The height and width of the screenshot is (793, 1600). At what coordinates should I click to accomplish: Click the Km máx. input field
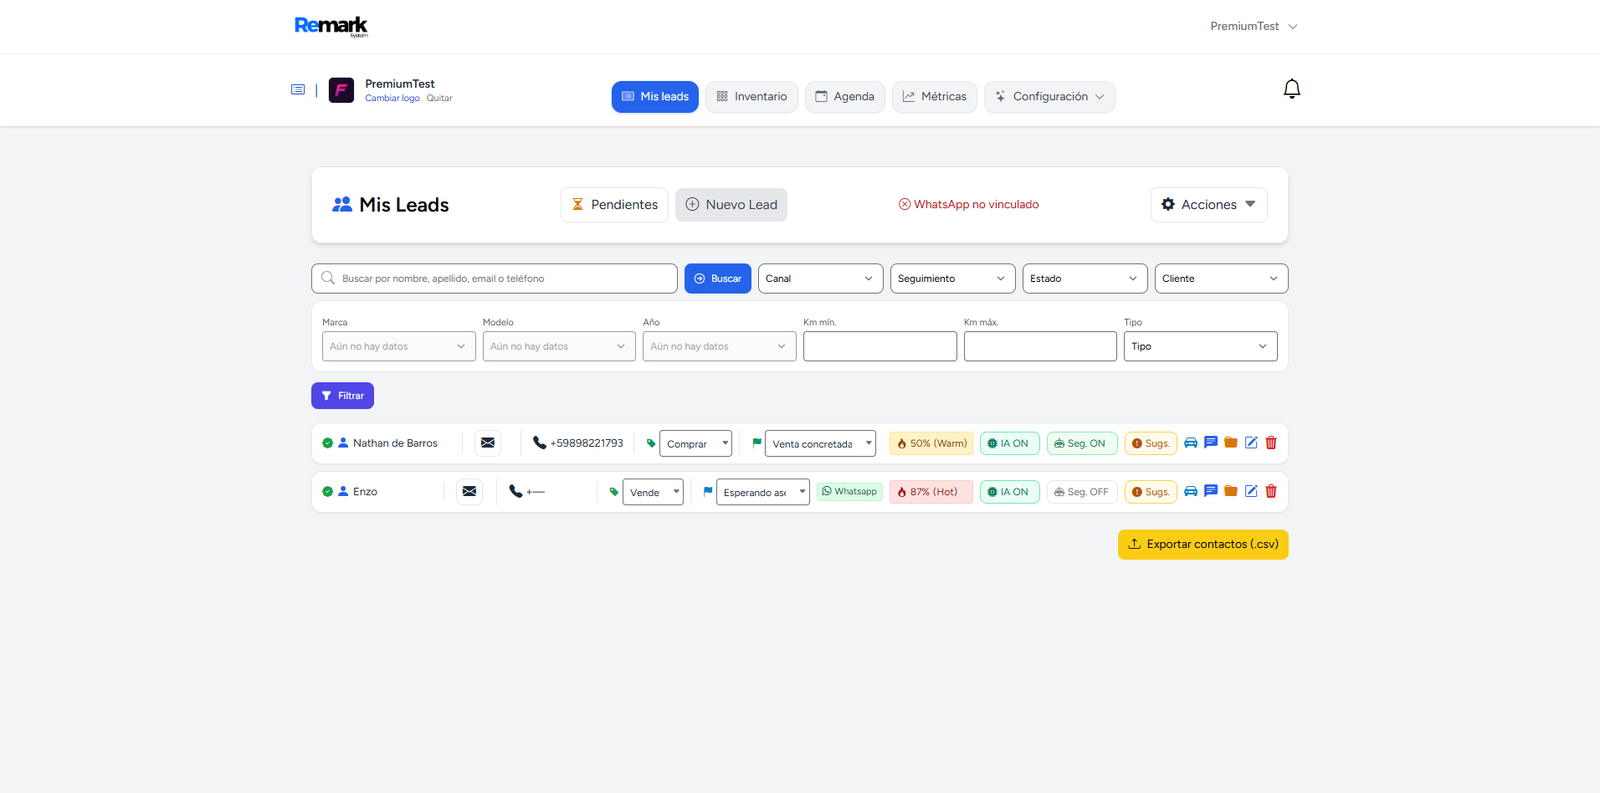point(1040,346)
